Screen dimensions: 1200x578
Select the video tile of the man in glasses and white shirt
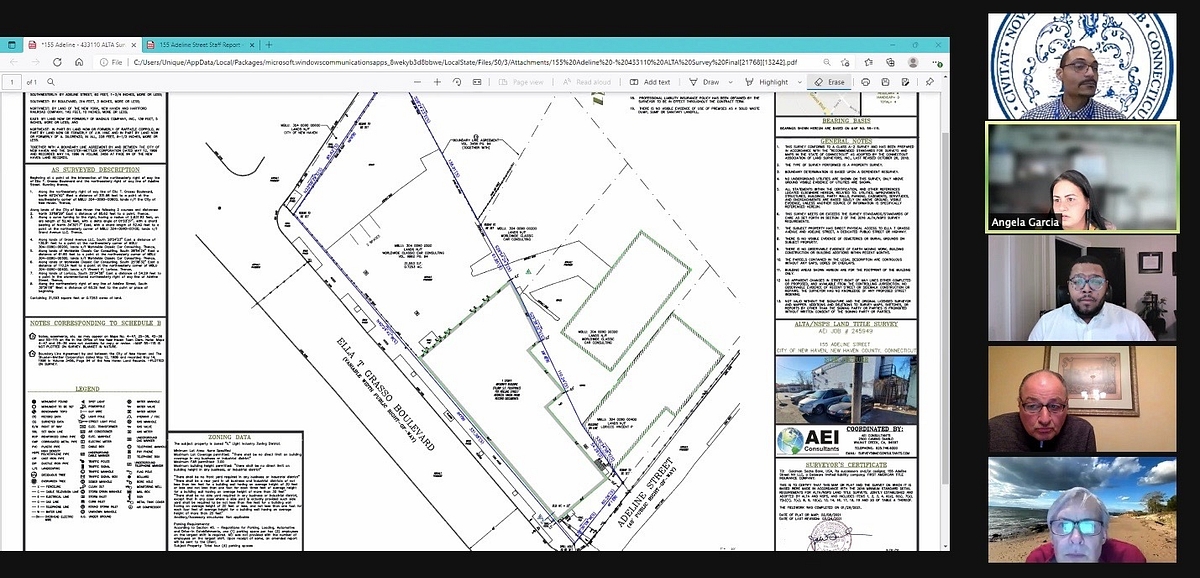coord(1082,288)
